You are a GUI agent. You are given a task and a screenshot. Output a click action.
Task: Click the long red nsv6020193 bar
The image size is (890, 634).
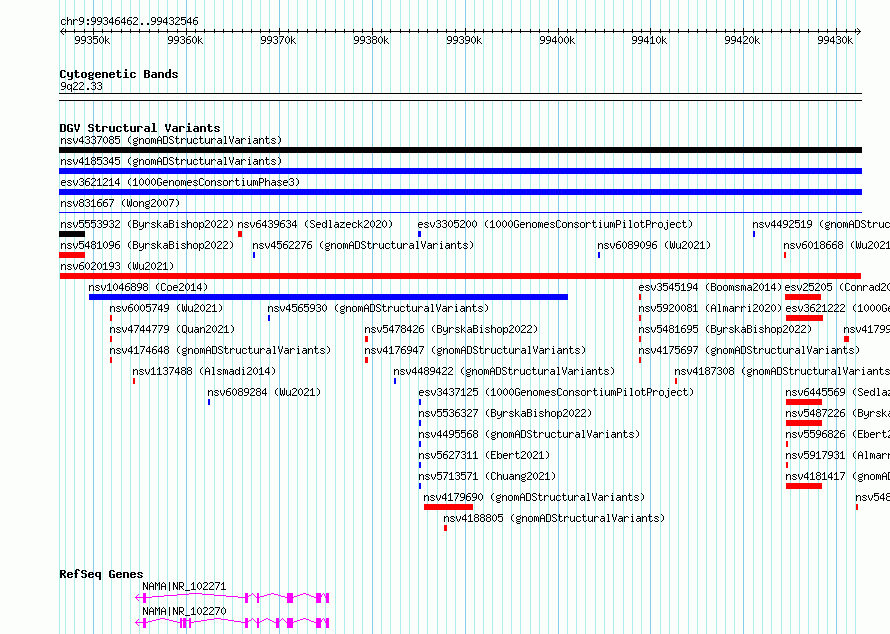click(460, 276)
